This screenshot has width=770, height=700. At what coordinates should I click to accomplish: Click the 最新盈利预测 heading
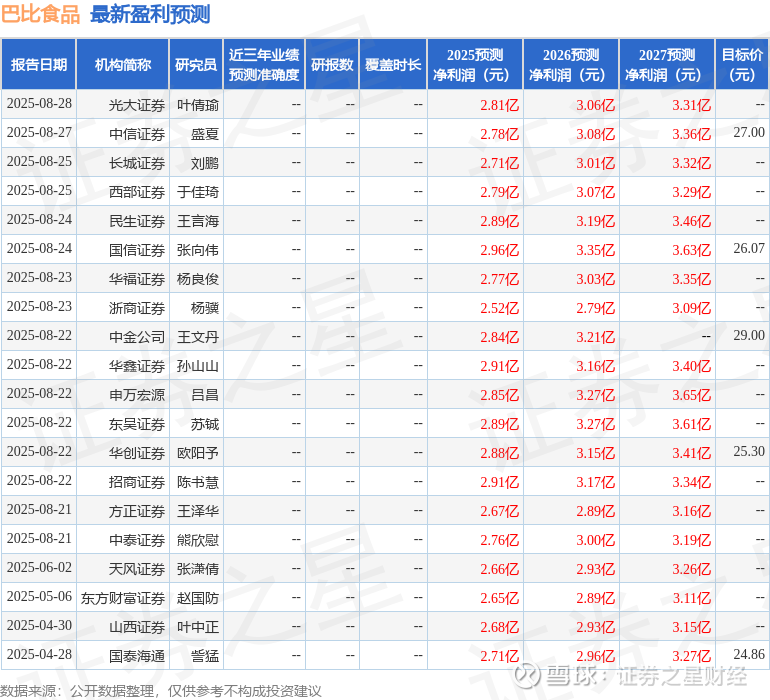tap(150, 14)
